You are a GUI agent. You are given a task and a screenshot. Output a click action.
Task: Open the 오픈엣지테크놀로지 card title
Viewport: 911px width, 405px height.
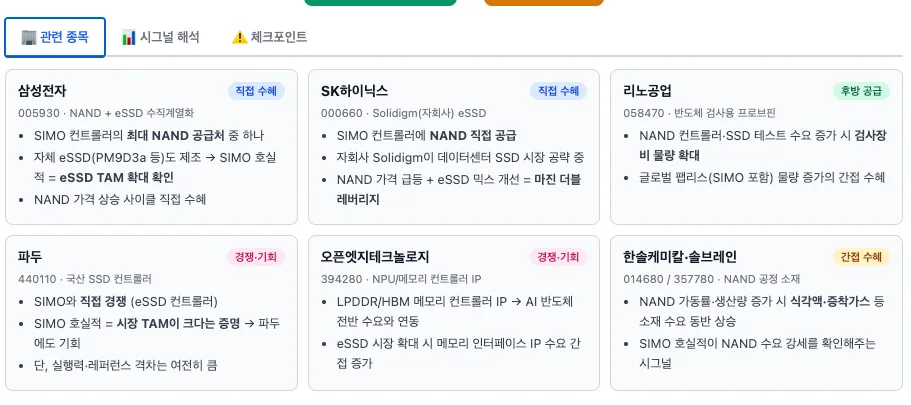coord(375,257)
